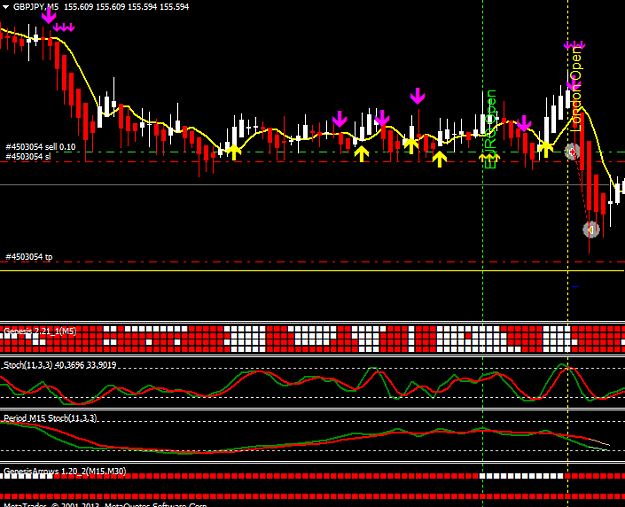The width and height of the screenshot is (625, 507).
Task: Open the chart menu triangle beside GBPJPY,M5
Action: point(6,7)
